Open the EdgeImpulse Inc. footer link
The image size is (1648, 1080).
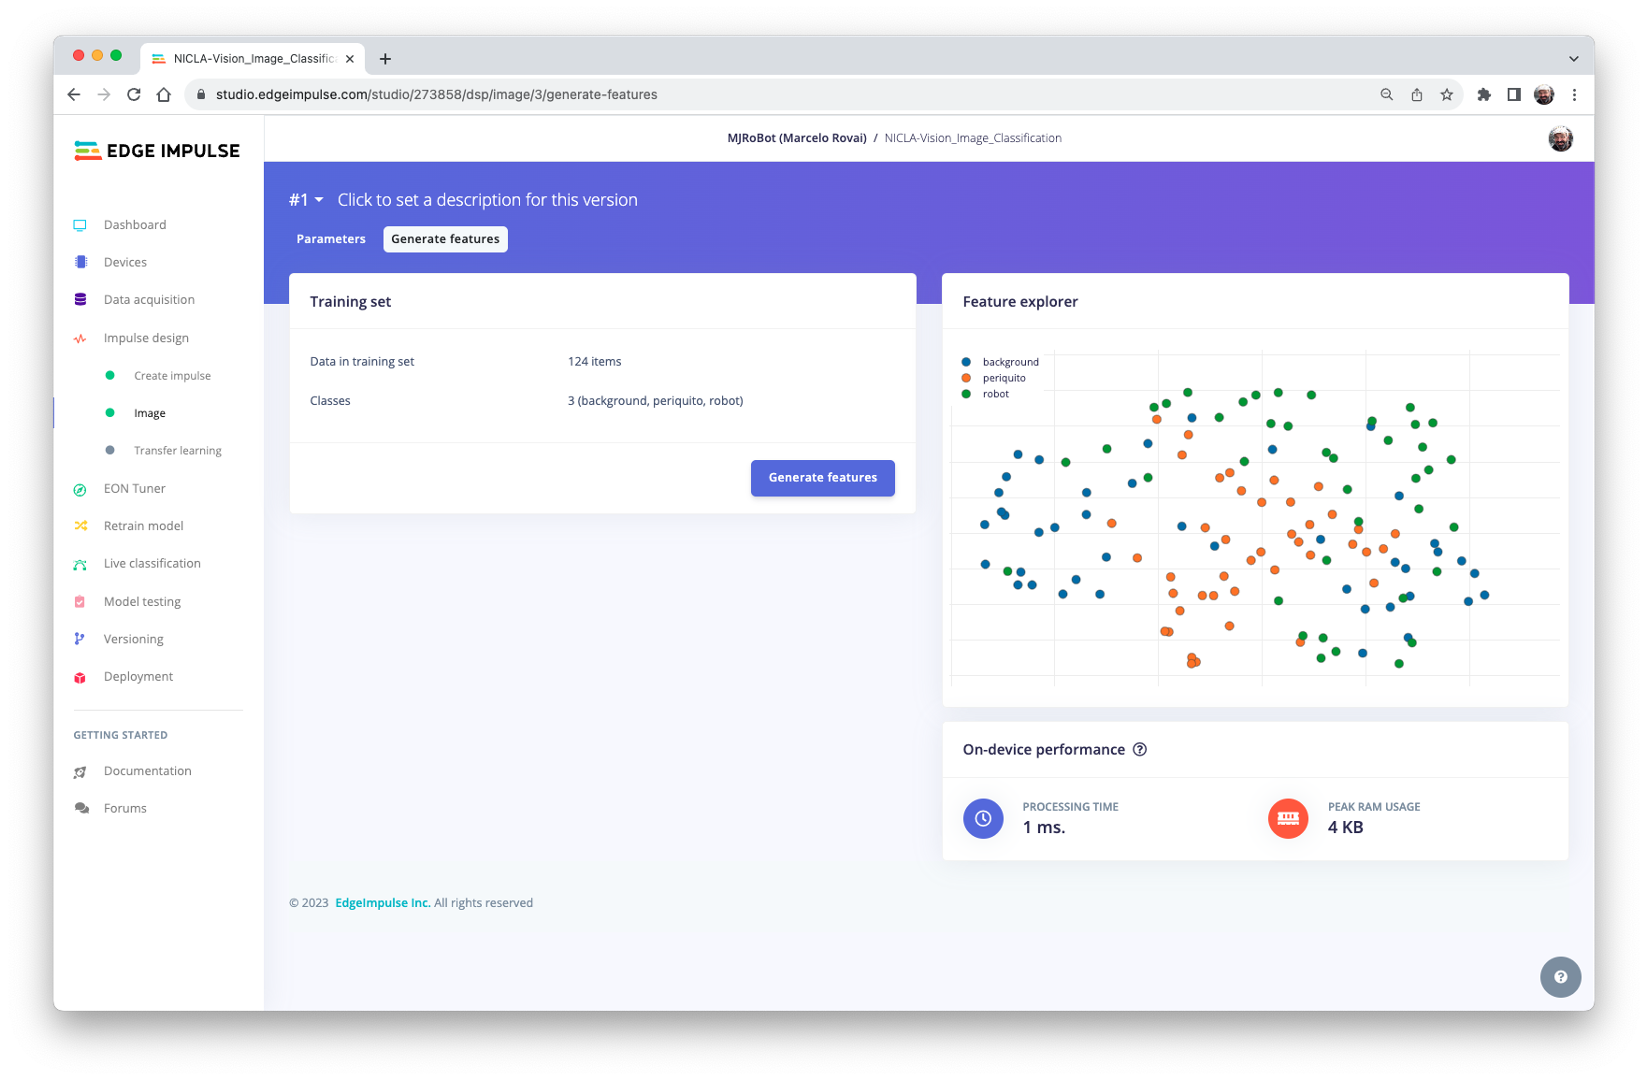tap(382, 903)
